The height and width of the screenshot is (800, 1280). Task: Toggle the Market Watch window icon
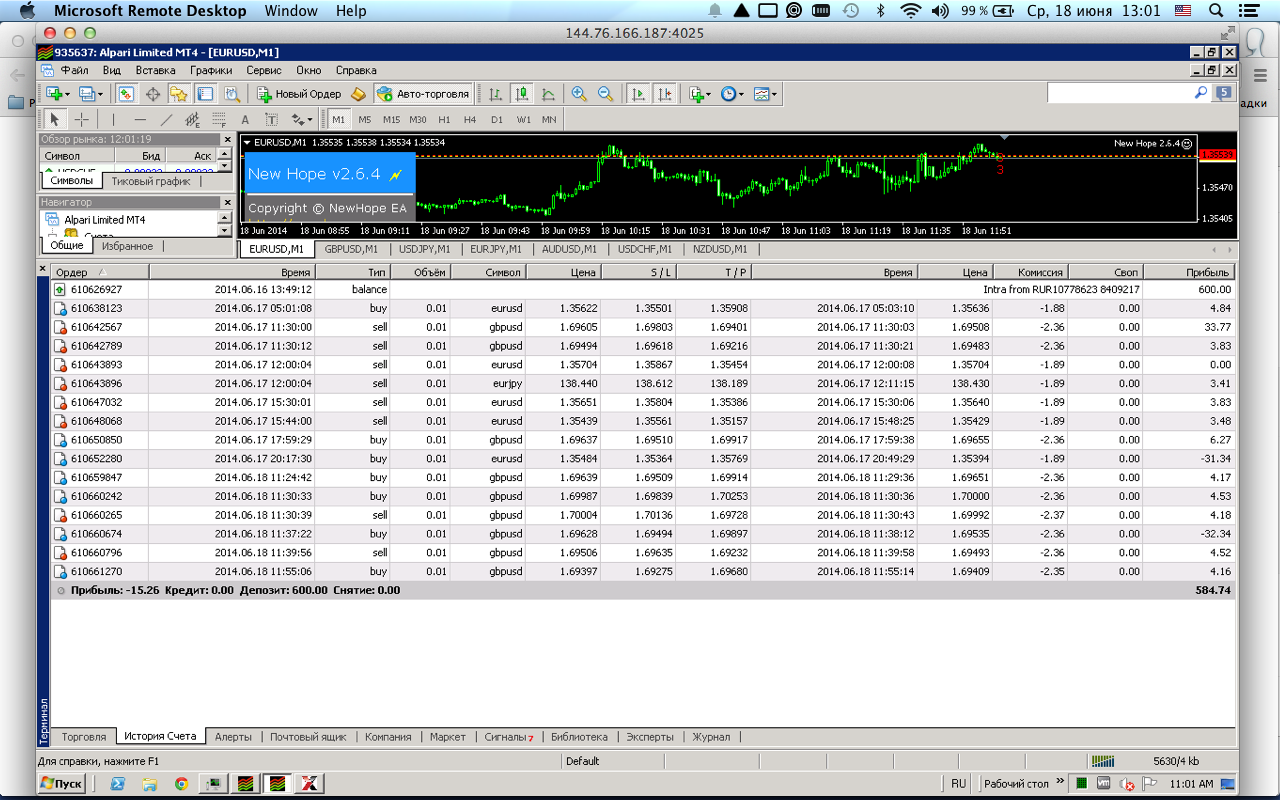[x=127, y=94]
